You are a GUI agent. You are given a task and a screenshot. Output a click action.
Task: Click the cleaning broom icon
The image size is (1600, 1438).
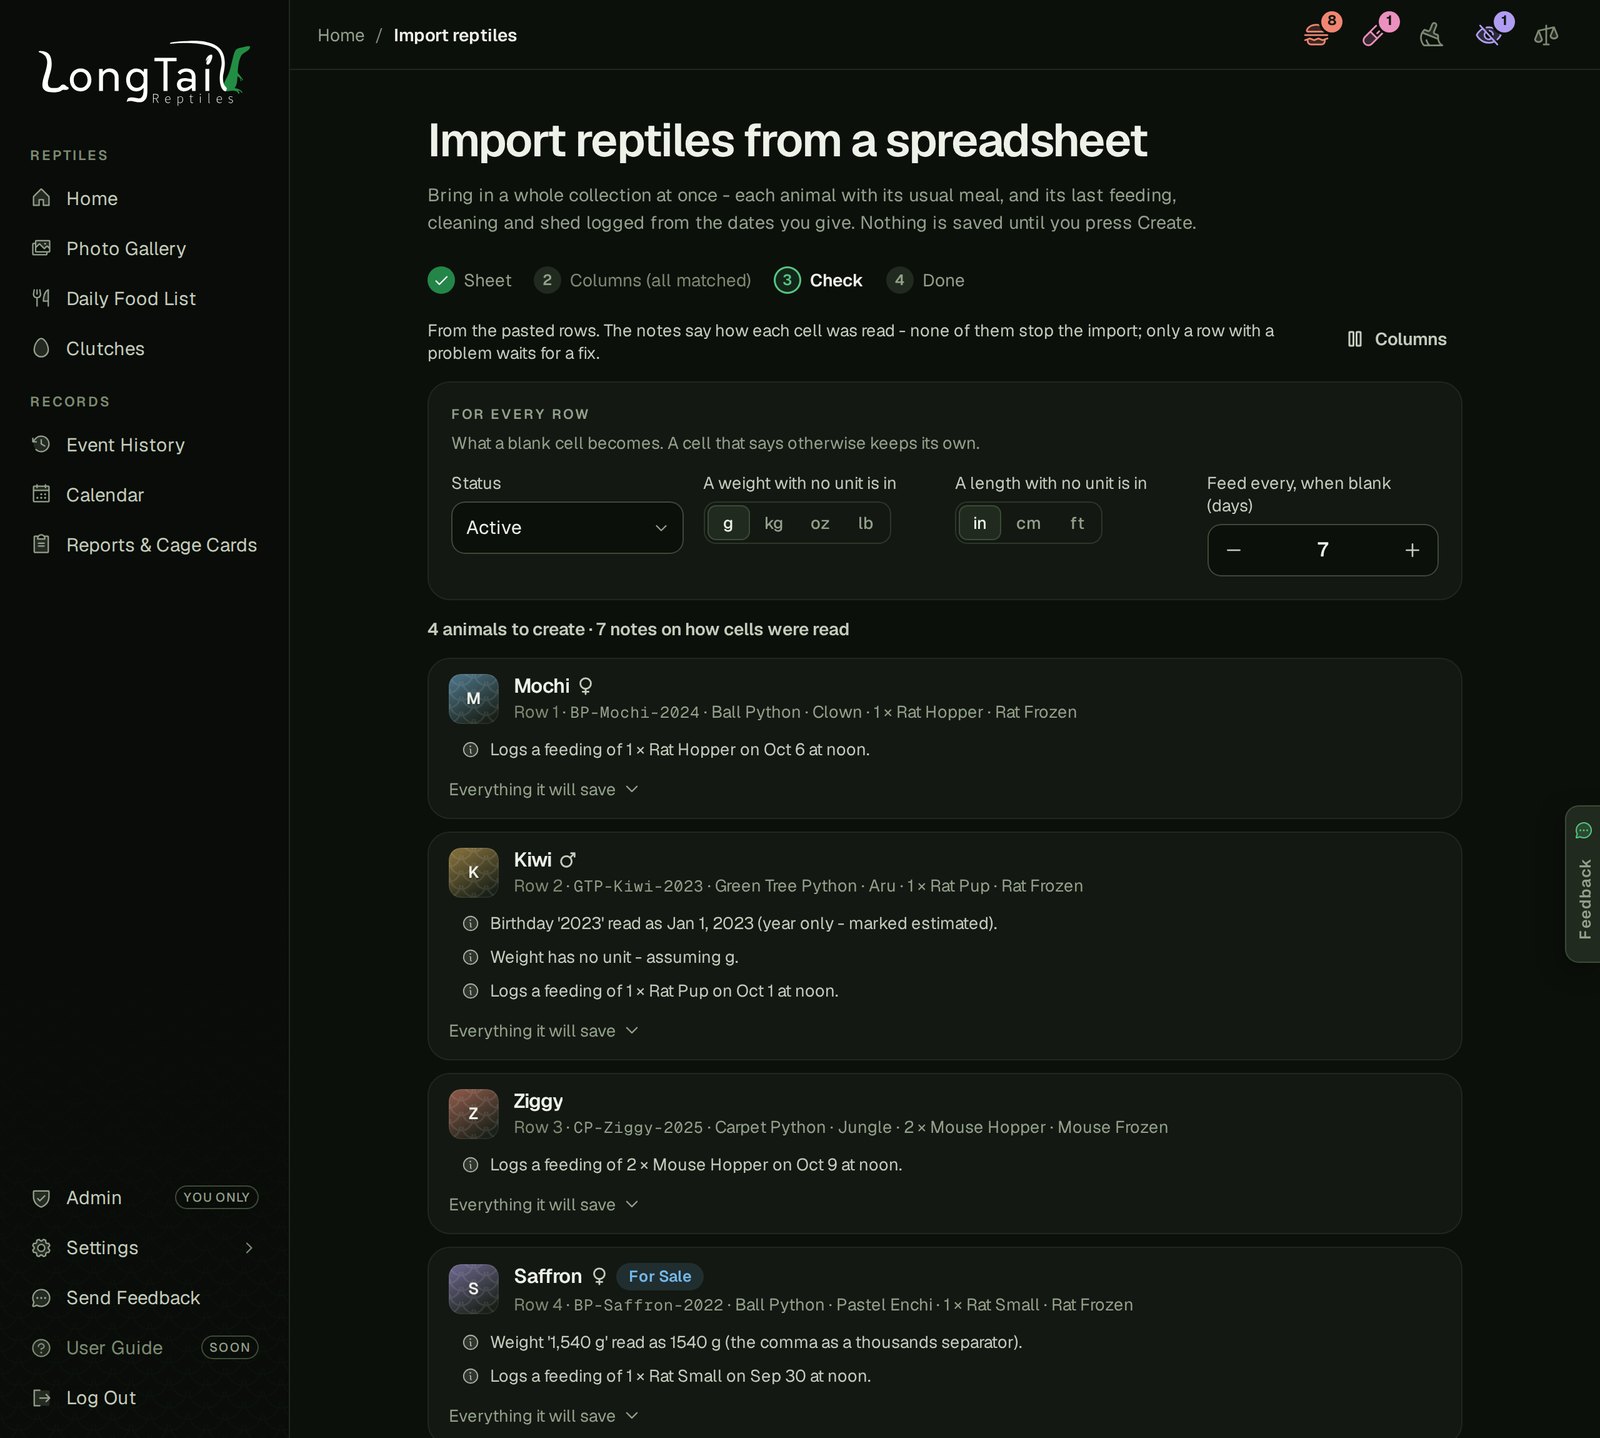point(1431,35)
